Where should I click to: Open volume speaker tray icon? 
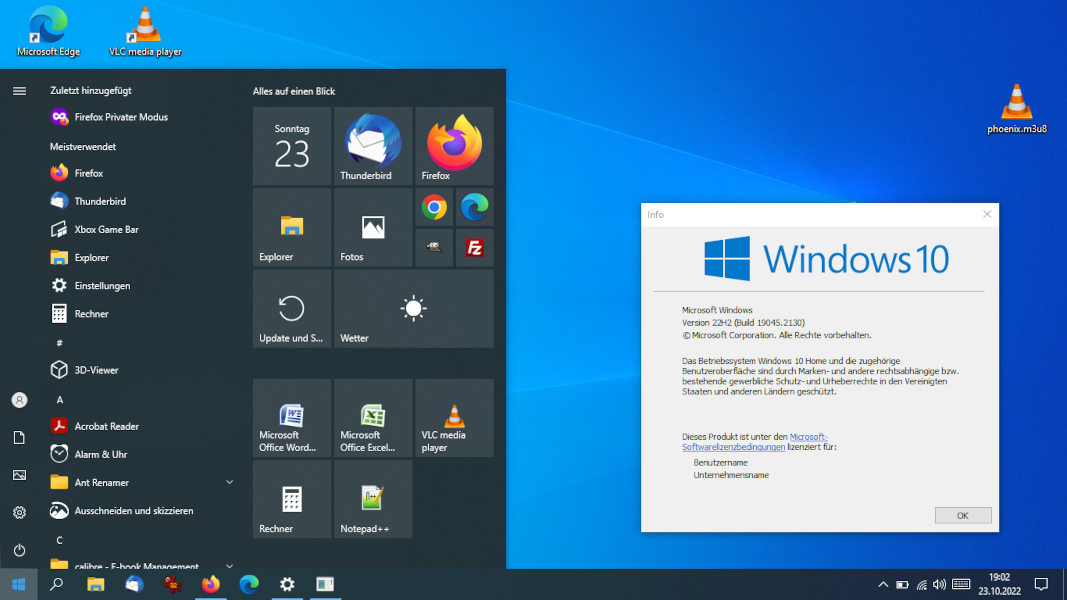[940, 584]
